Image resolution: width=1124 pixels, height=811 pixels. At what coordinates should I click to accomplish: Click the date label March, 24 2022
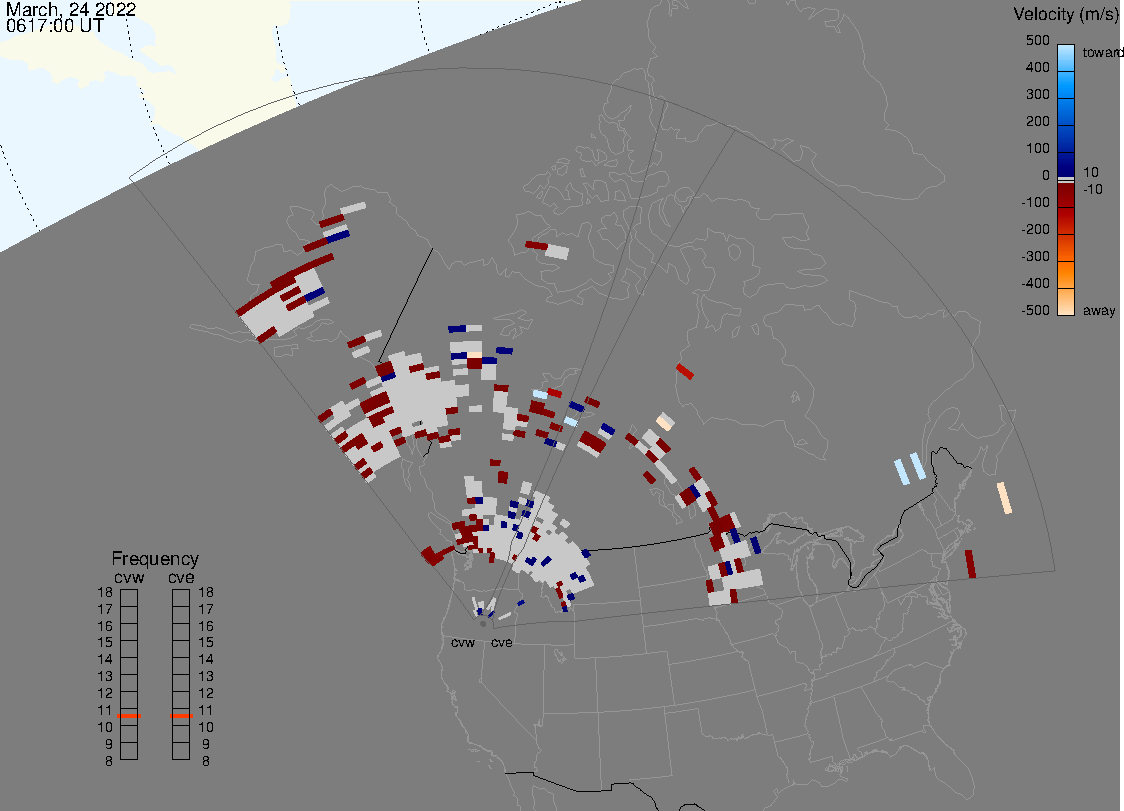(x=70, y=10)
